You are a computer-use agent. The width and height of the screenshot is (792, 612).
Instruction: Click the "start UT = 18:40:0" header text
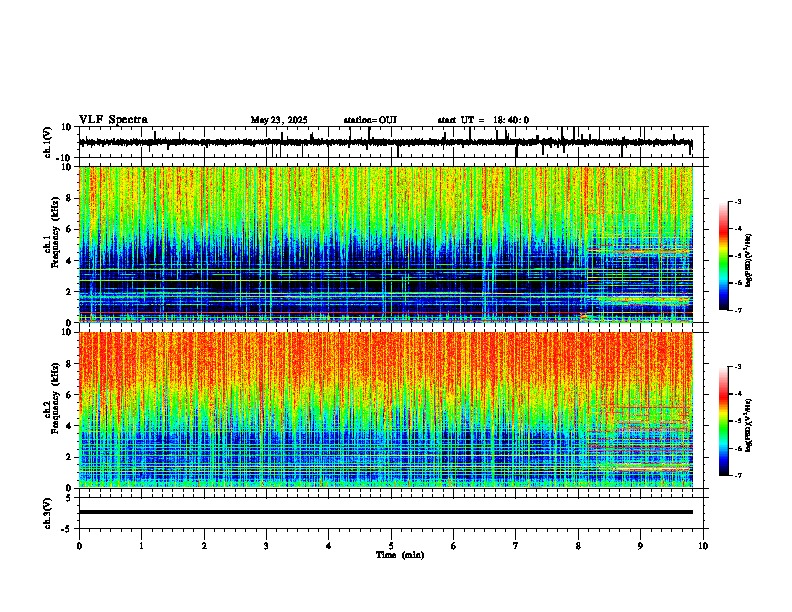click(x=483, y=120)
